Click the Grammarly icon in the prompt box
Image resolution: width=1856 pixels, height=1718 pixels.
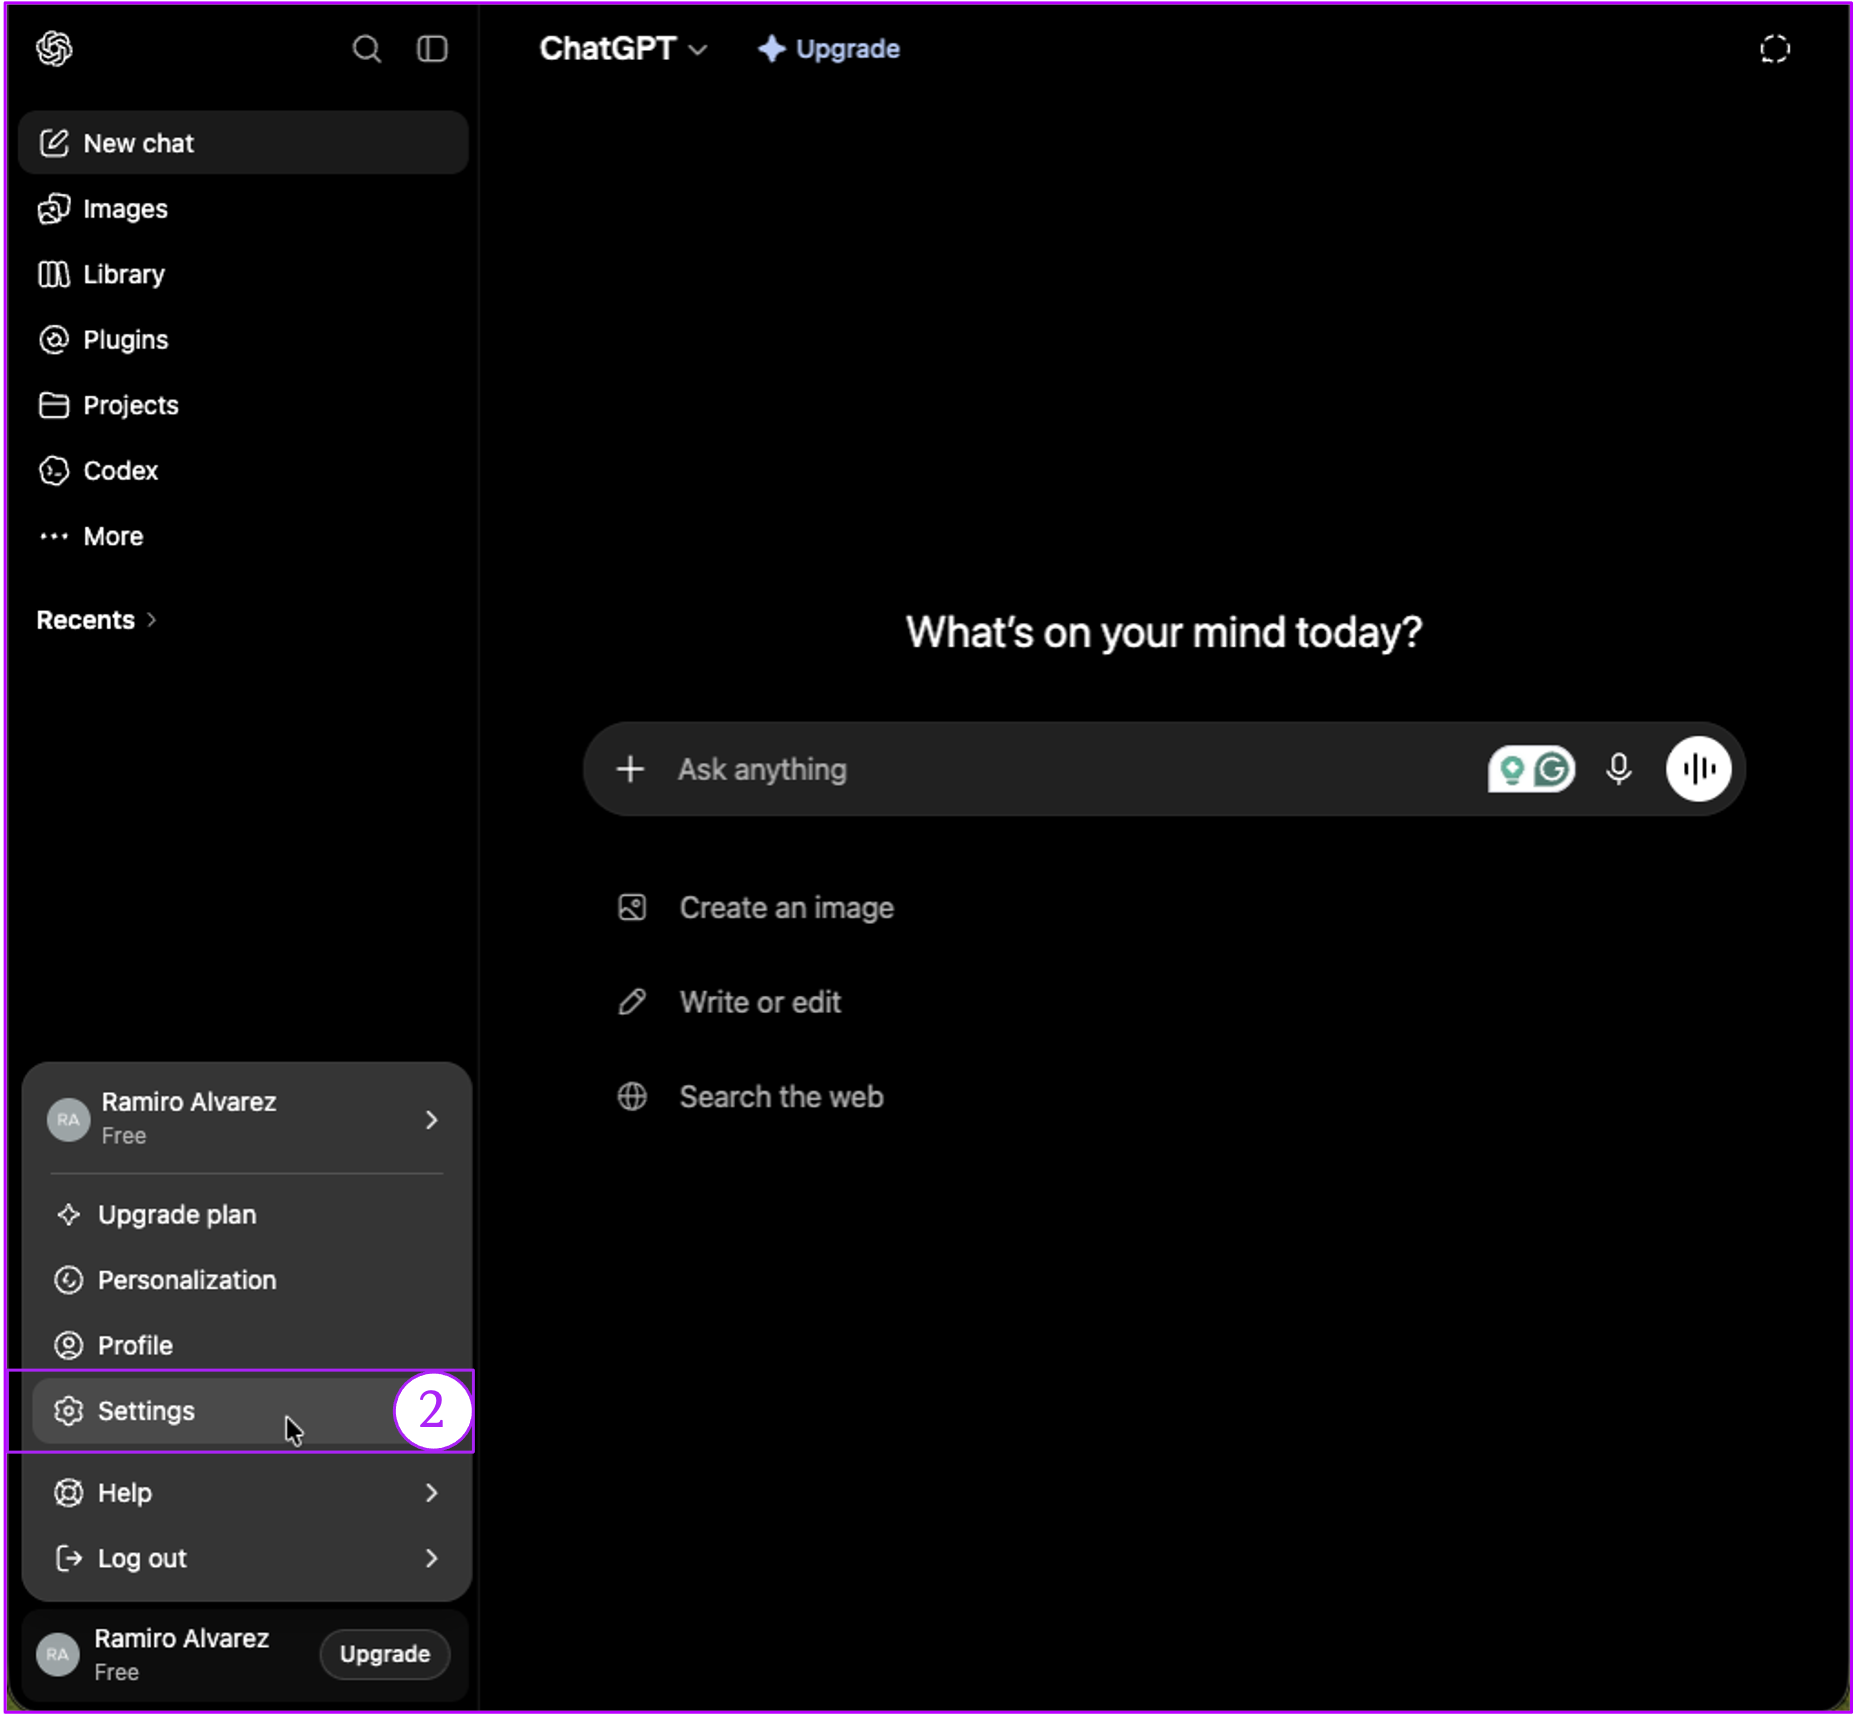1553,769
